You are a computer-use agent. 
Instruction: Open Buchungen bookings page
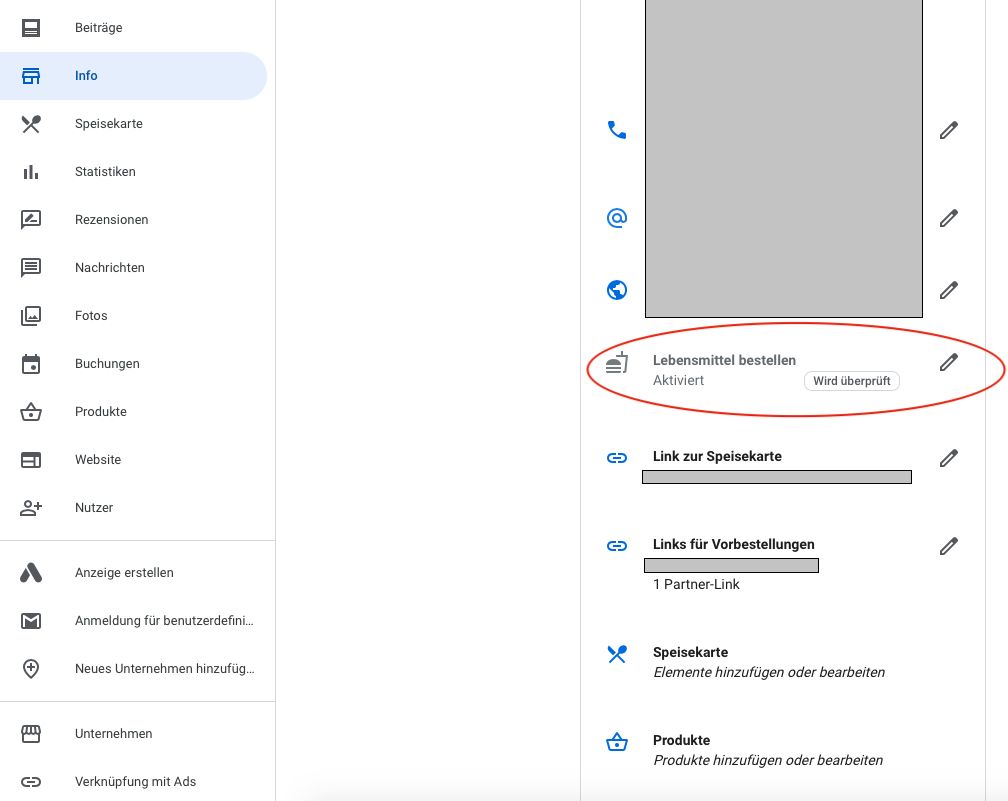pos(107,364)
